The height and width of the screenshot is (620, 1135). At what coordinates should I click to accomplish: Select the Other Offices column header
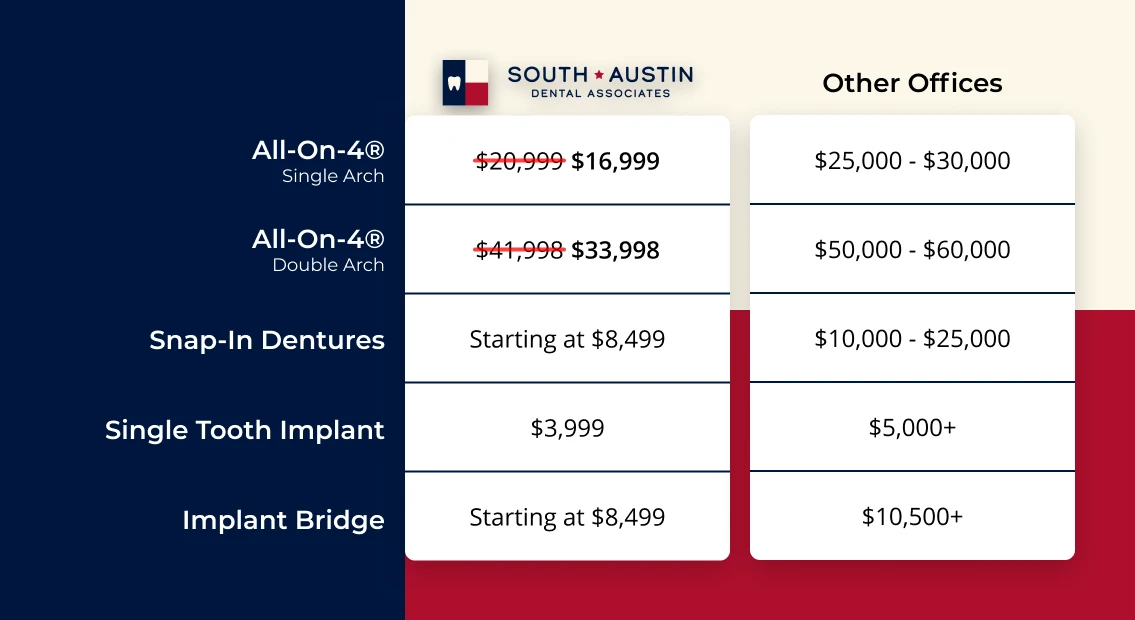click(x=912, y=83)
